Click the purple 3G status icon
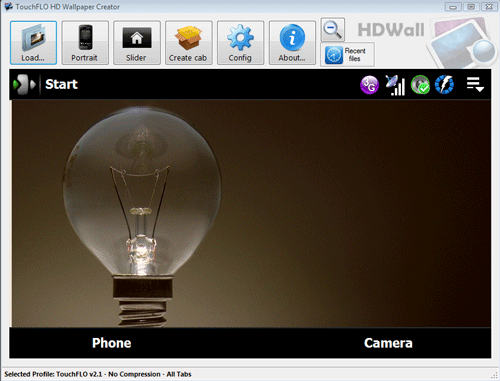This screenshot has width=500, height=381. 369,85
